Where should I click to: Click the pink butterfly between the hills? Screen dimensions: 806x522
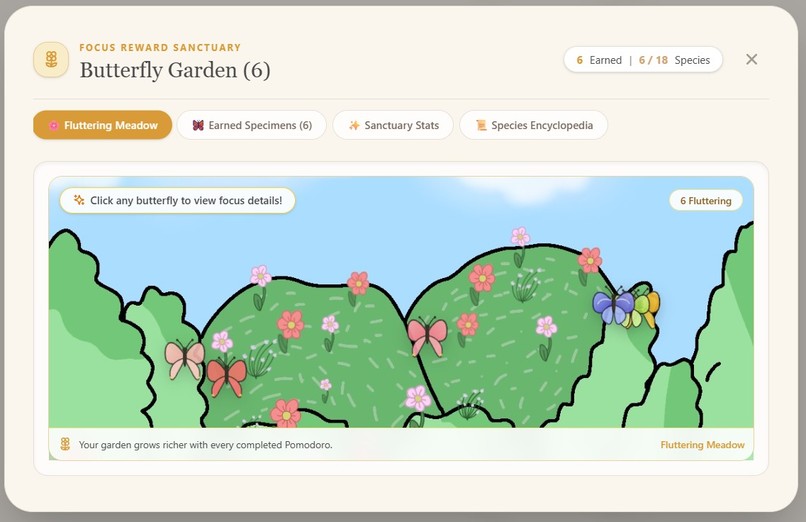[427, 337]
